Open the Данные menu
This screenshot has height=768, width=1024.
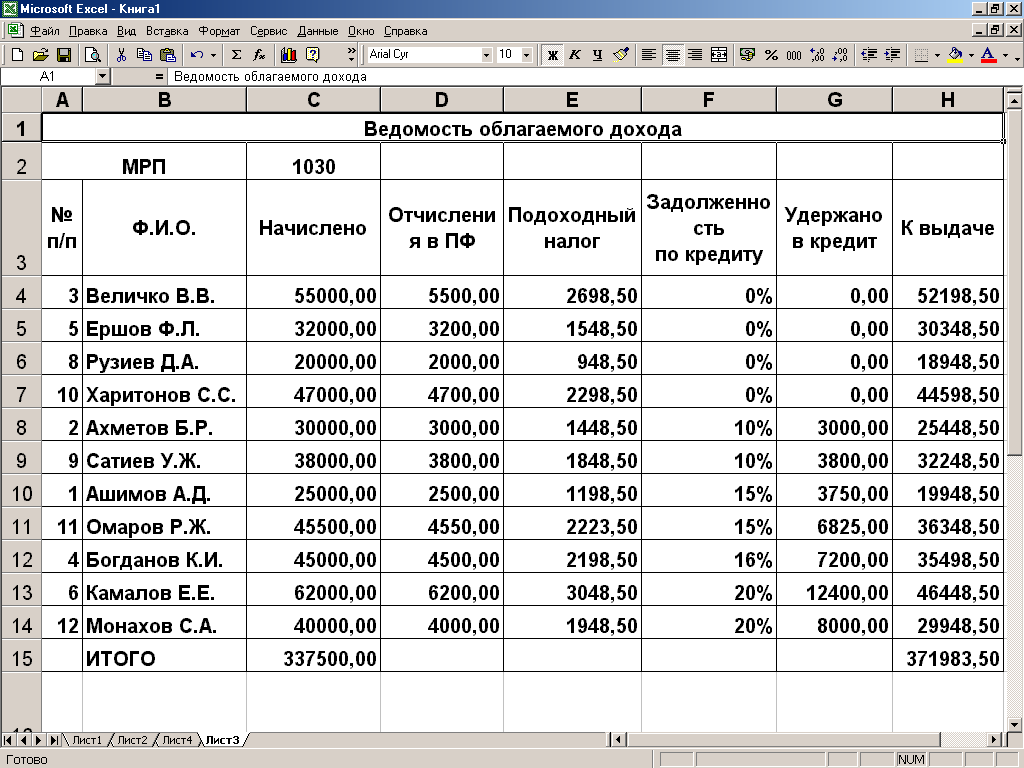pos(317,31)
